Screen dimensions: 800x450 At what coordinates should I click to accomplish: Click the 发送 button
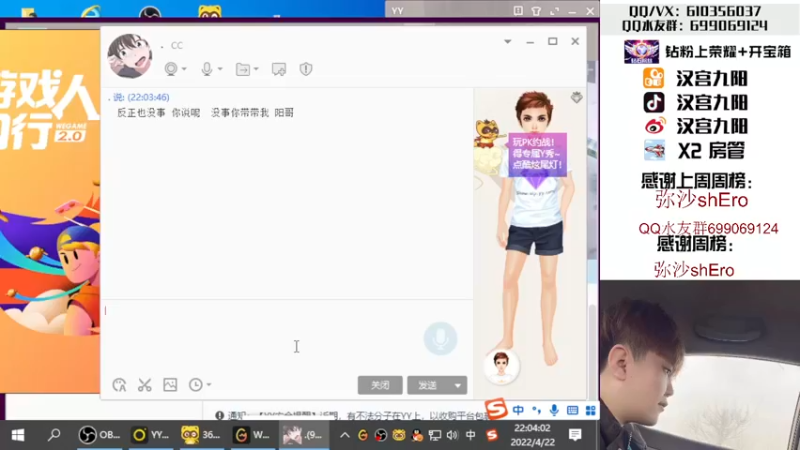[x=428, y=385]
